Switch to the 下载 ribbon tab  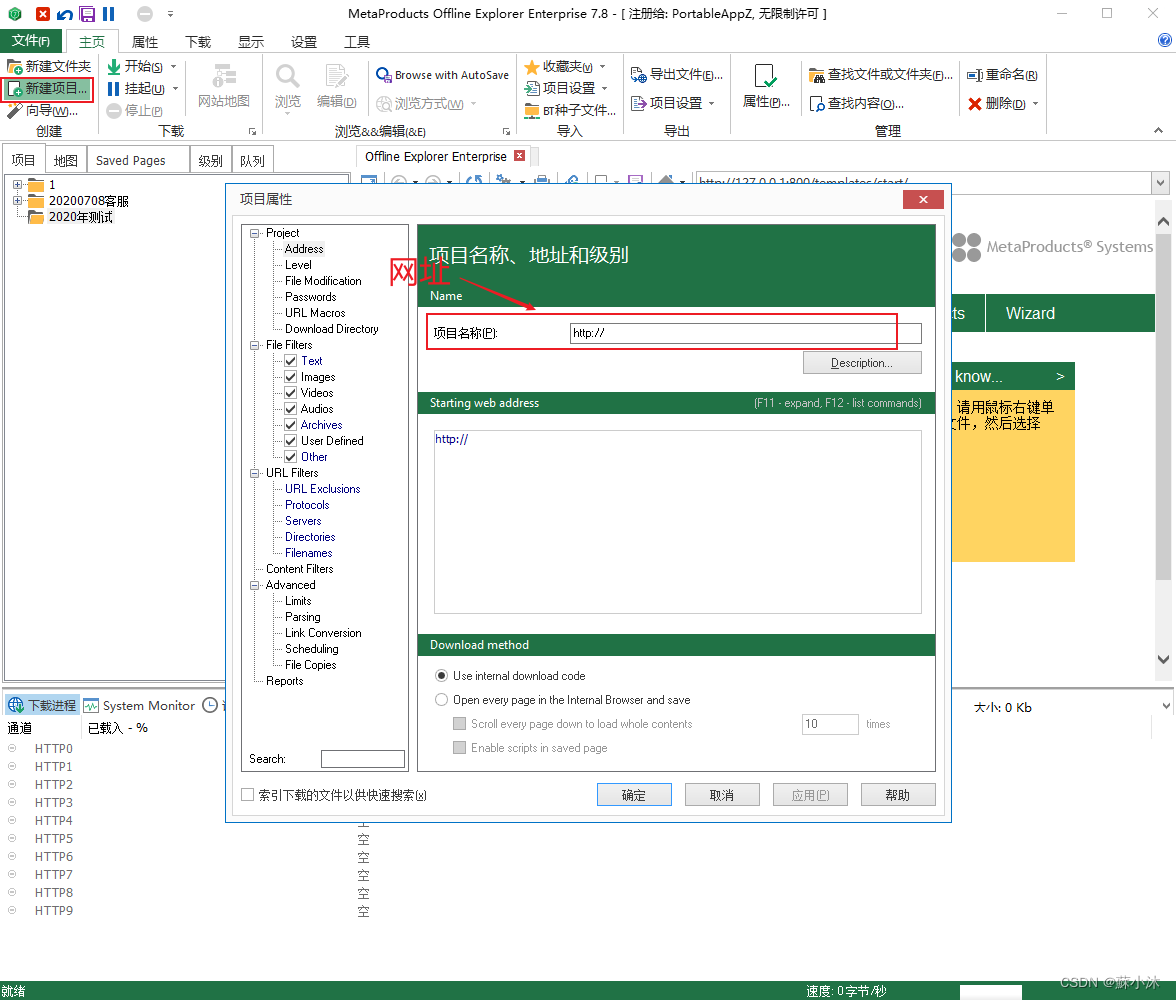[x=198, y=42]
